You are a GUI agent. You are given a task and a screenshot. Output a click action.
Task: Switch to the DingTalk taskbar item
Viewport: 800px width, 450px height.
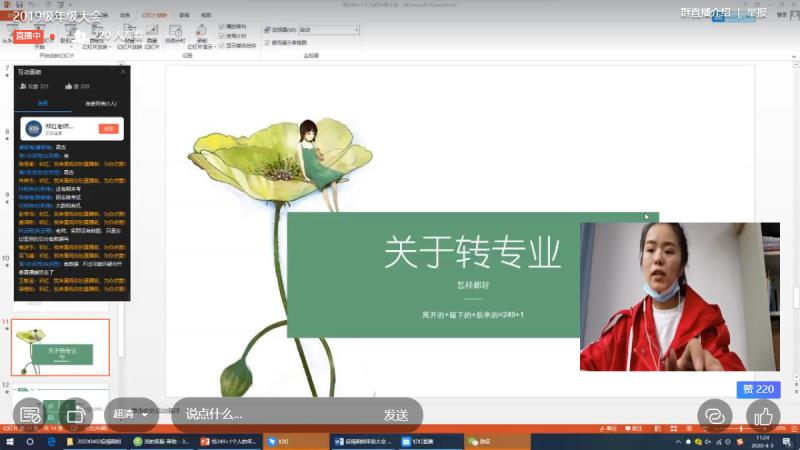click(x=296, y=442)
